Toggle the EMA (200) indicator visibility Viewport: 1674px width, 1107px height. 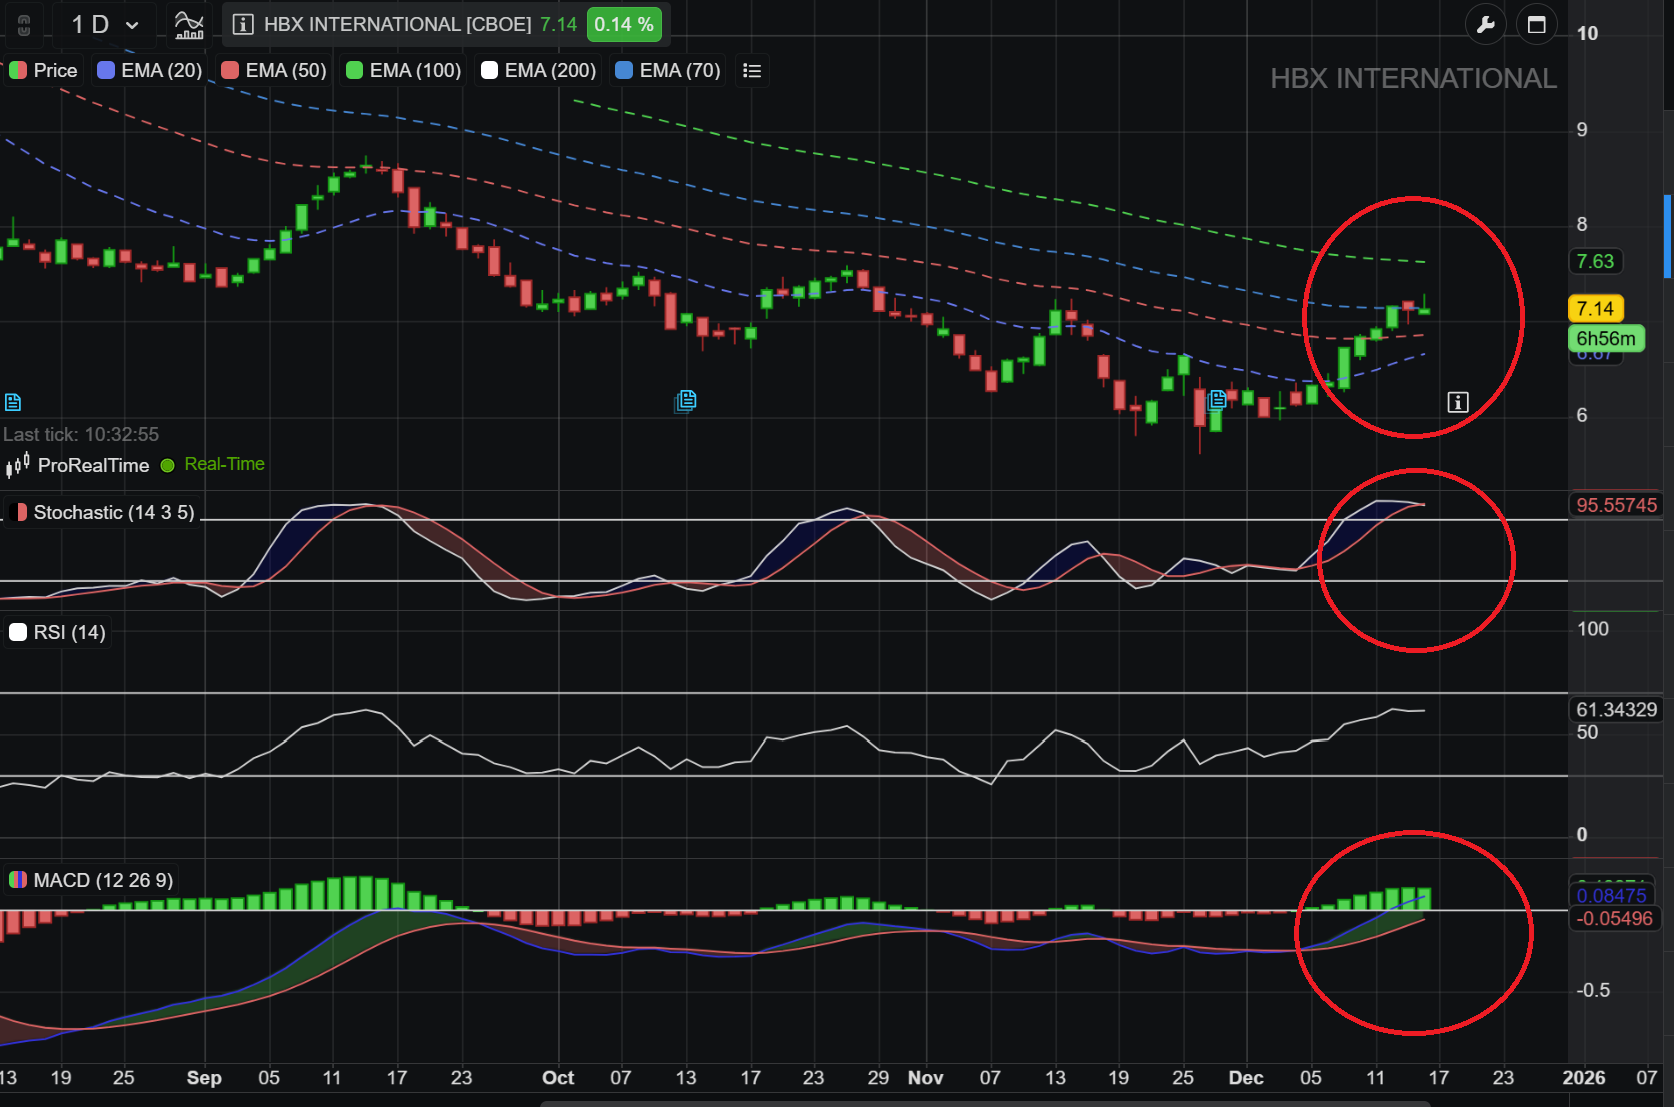pos(537,70)
